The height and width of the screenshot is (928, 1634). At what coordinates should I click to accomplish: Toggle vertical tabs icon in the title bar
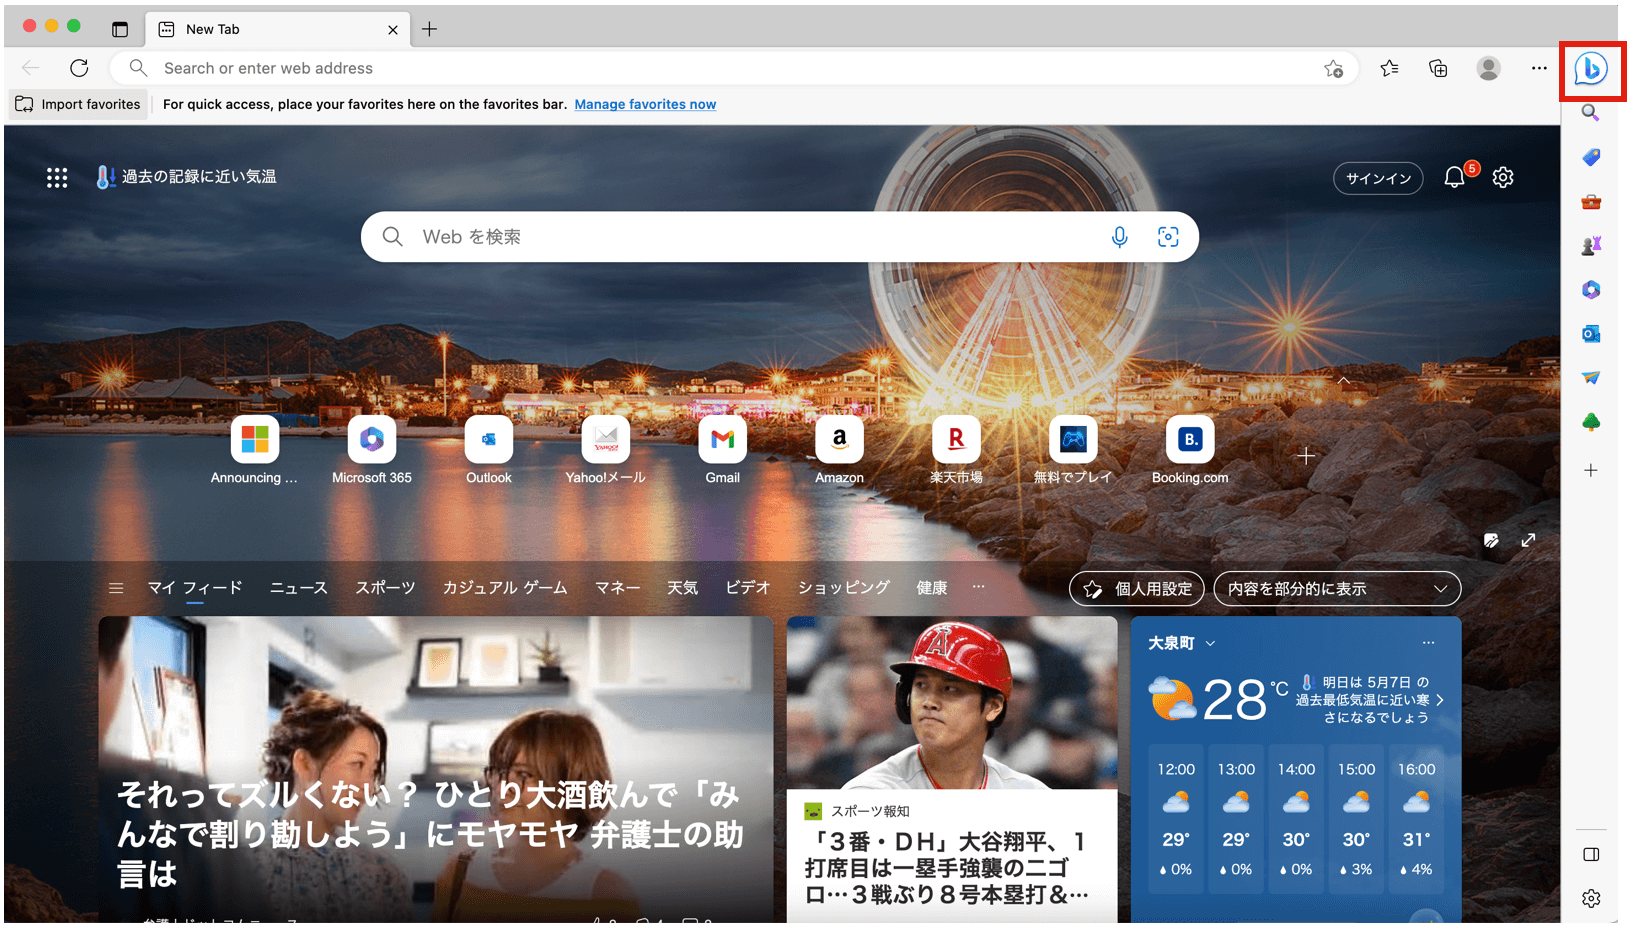tap(120, 29)
